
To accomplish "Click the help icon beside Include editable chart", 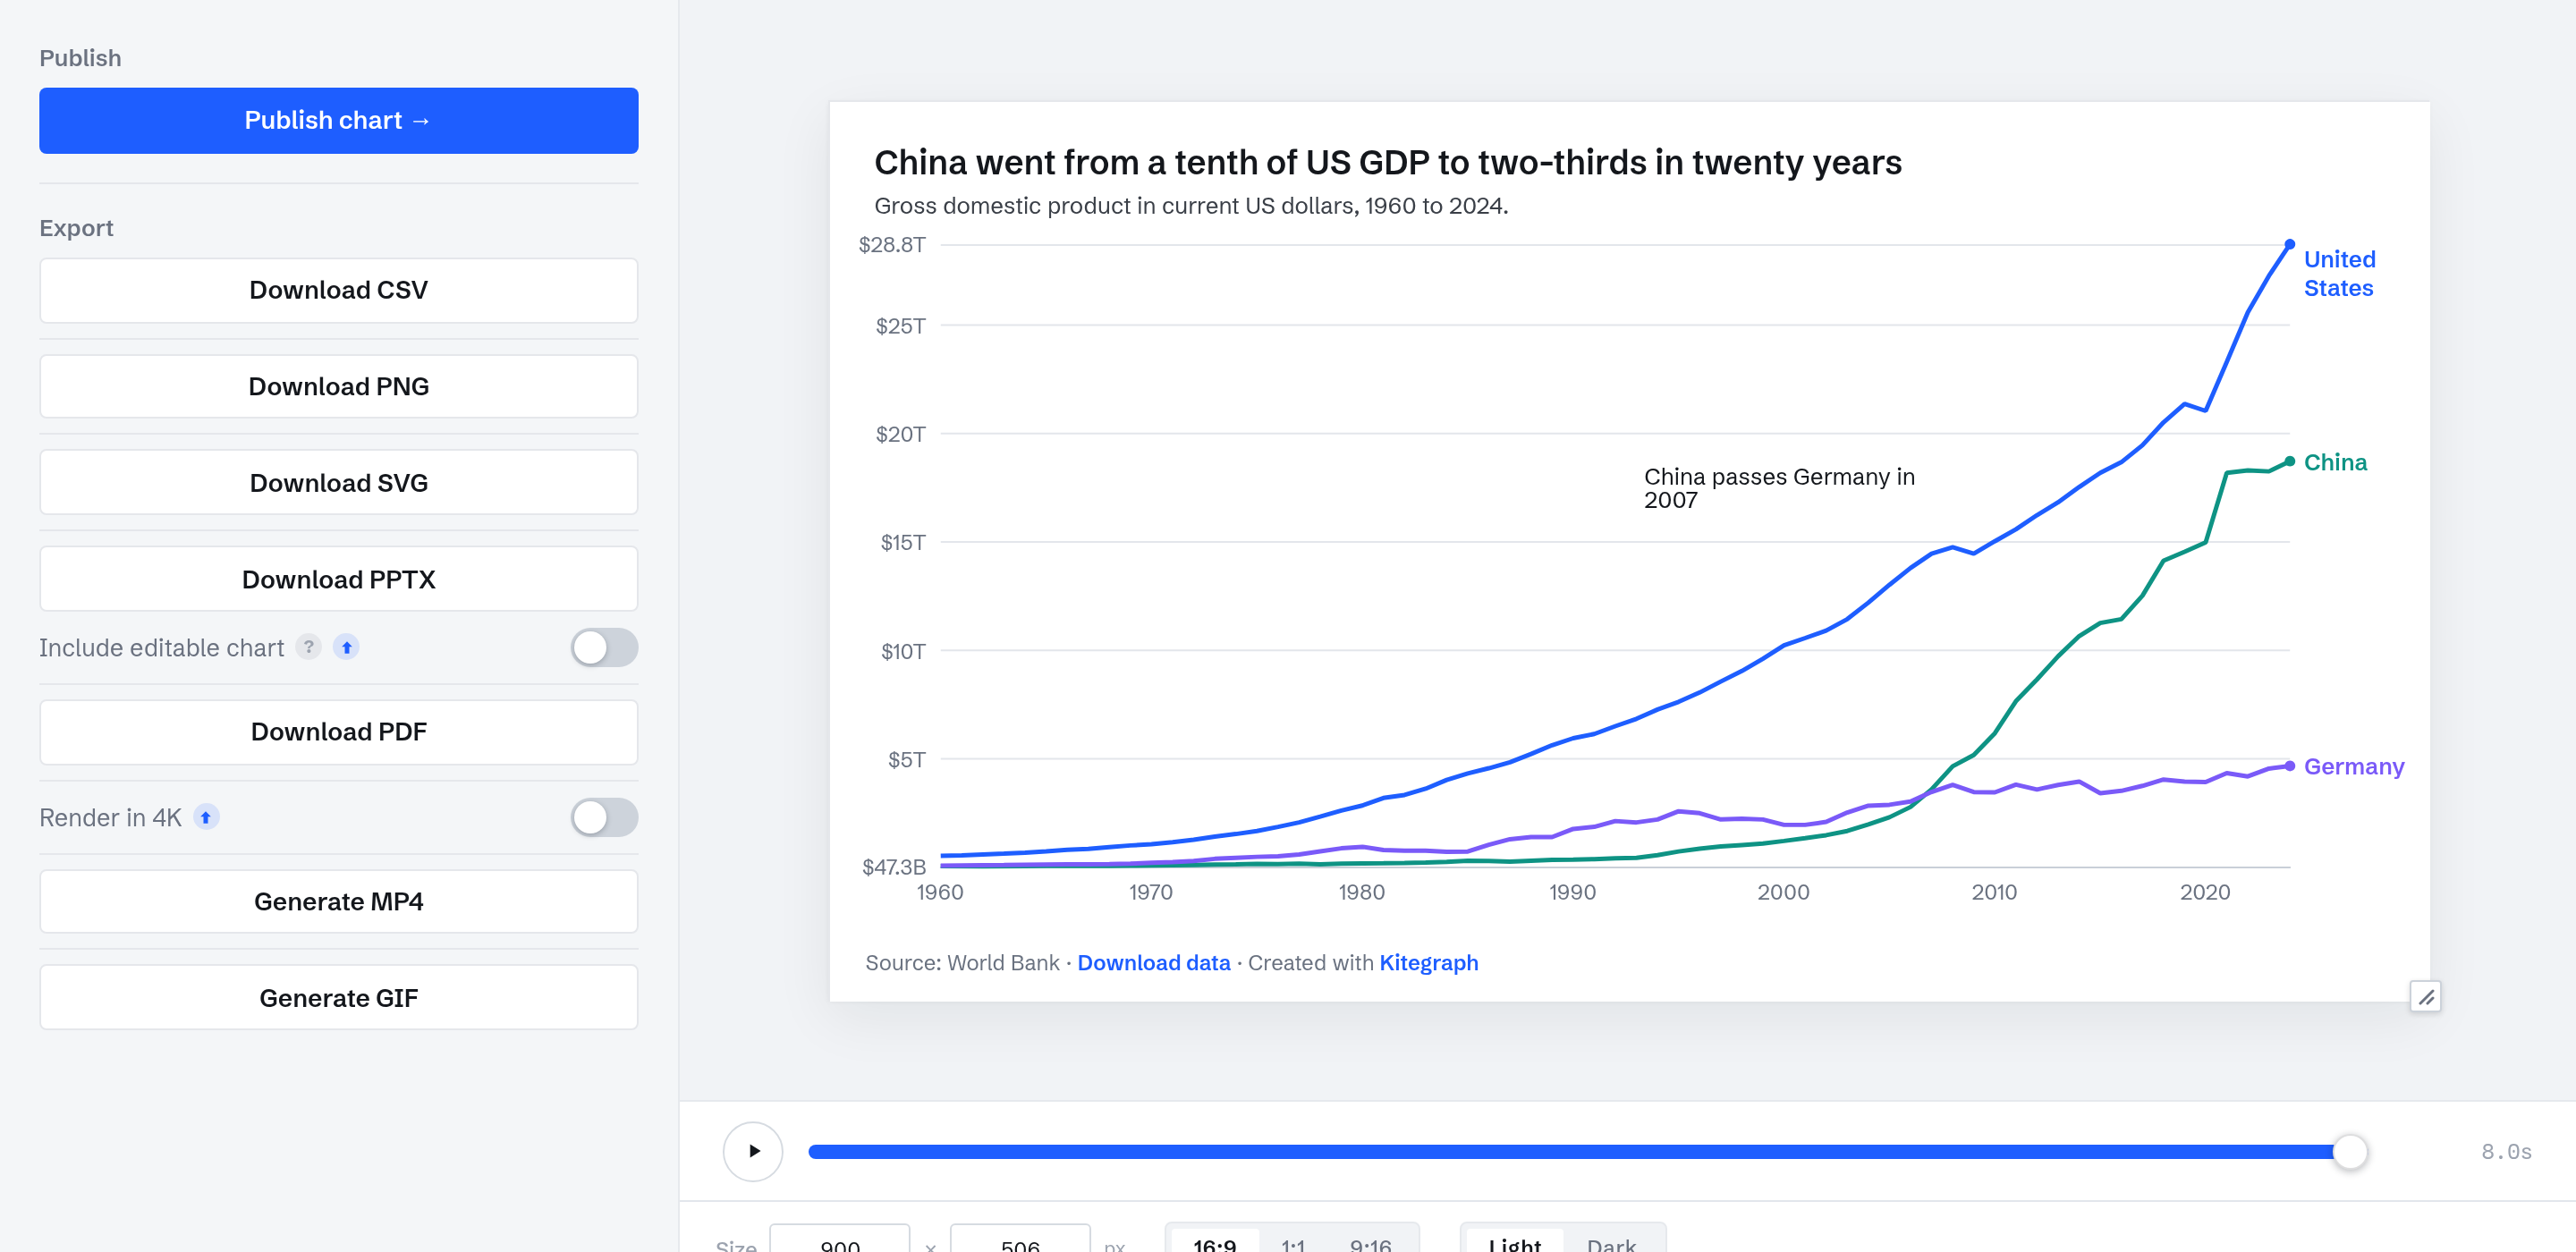I will [x=309, y=647].
